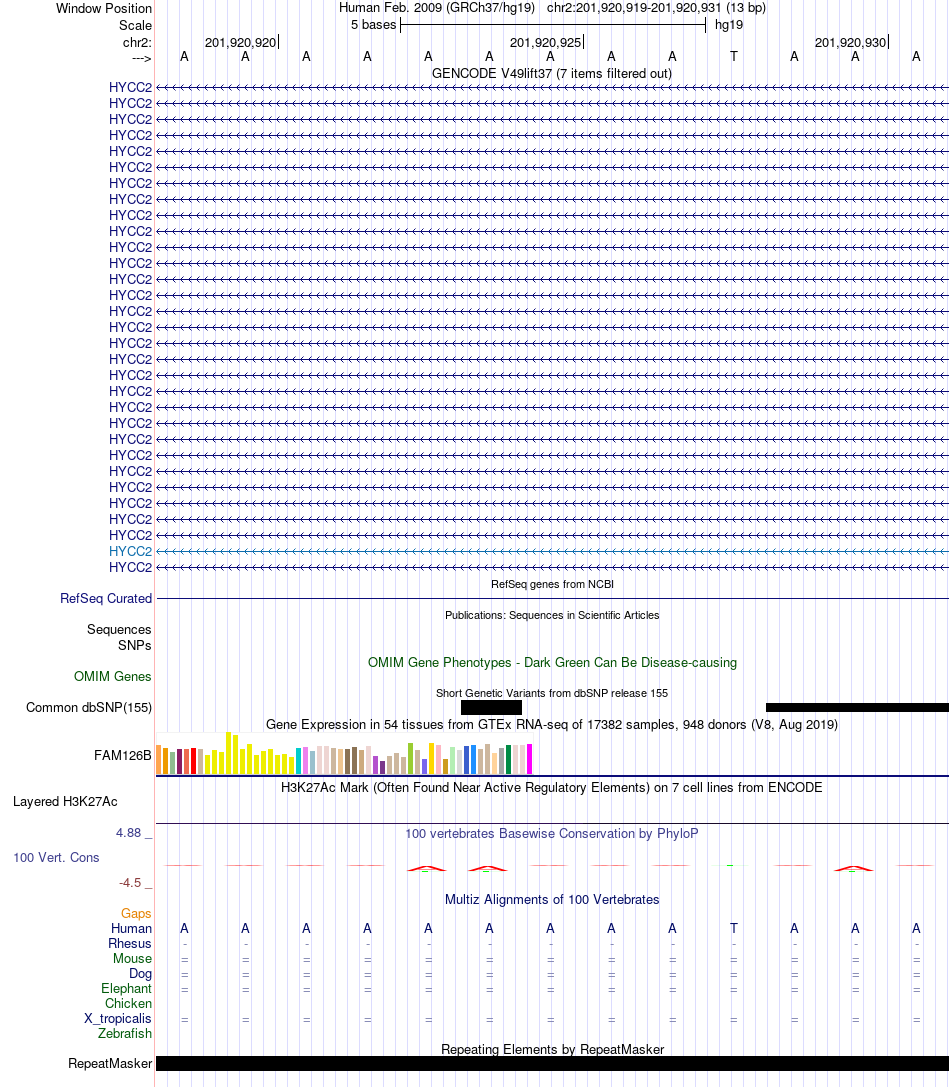Click the Scale label
Image resolution: width=950 pixels, height=1087 pixels.
pos(135,26)
